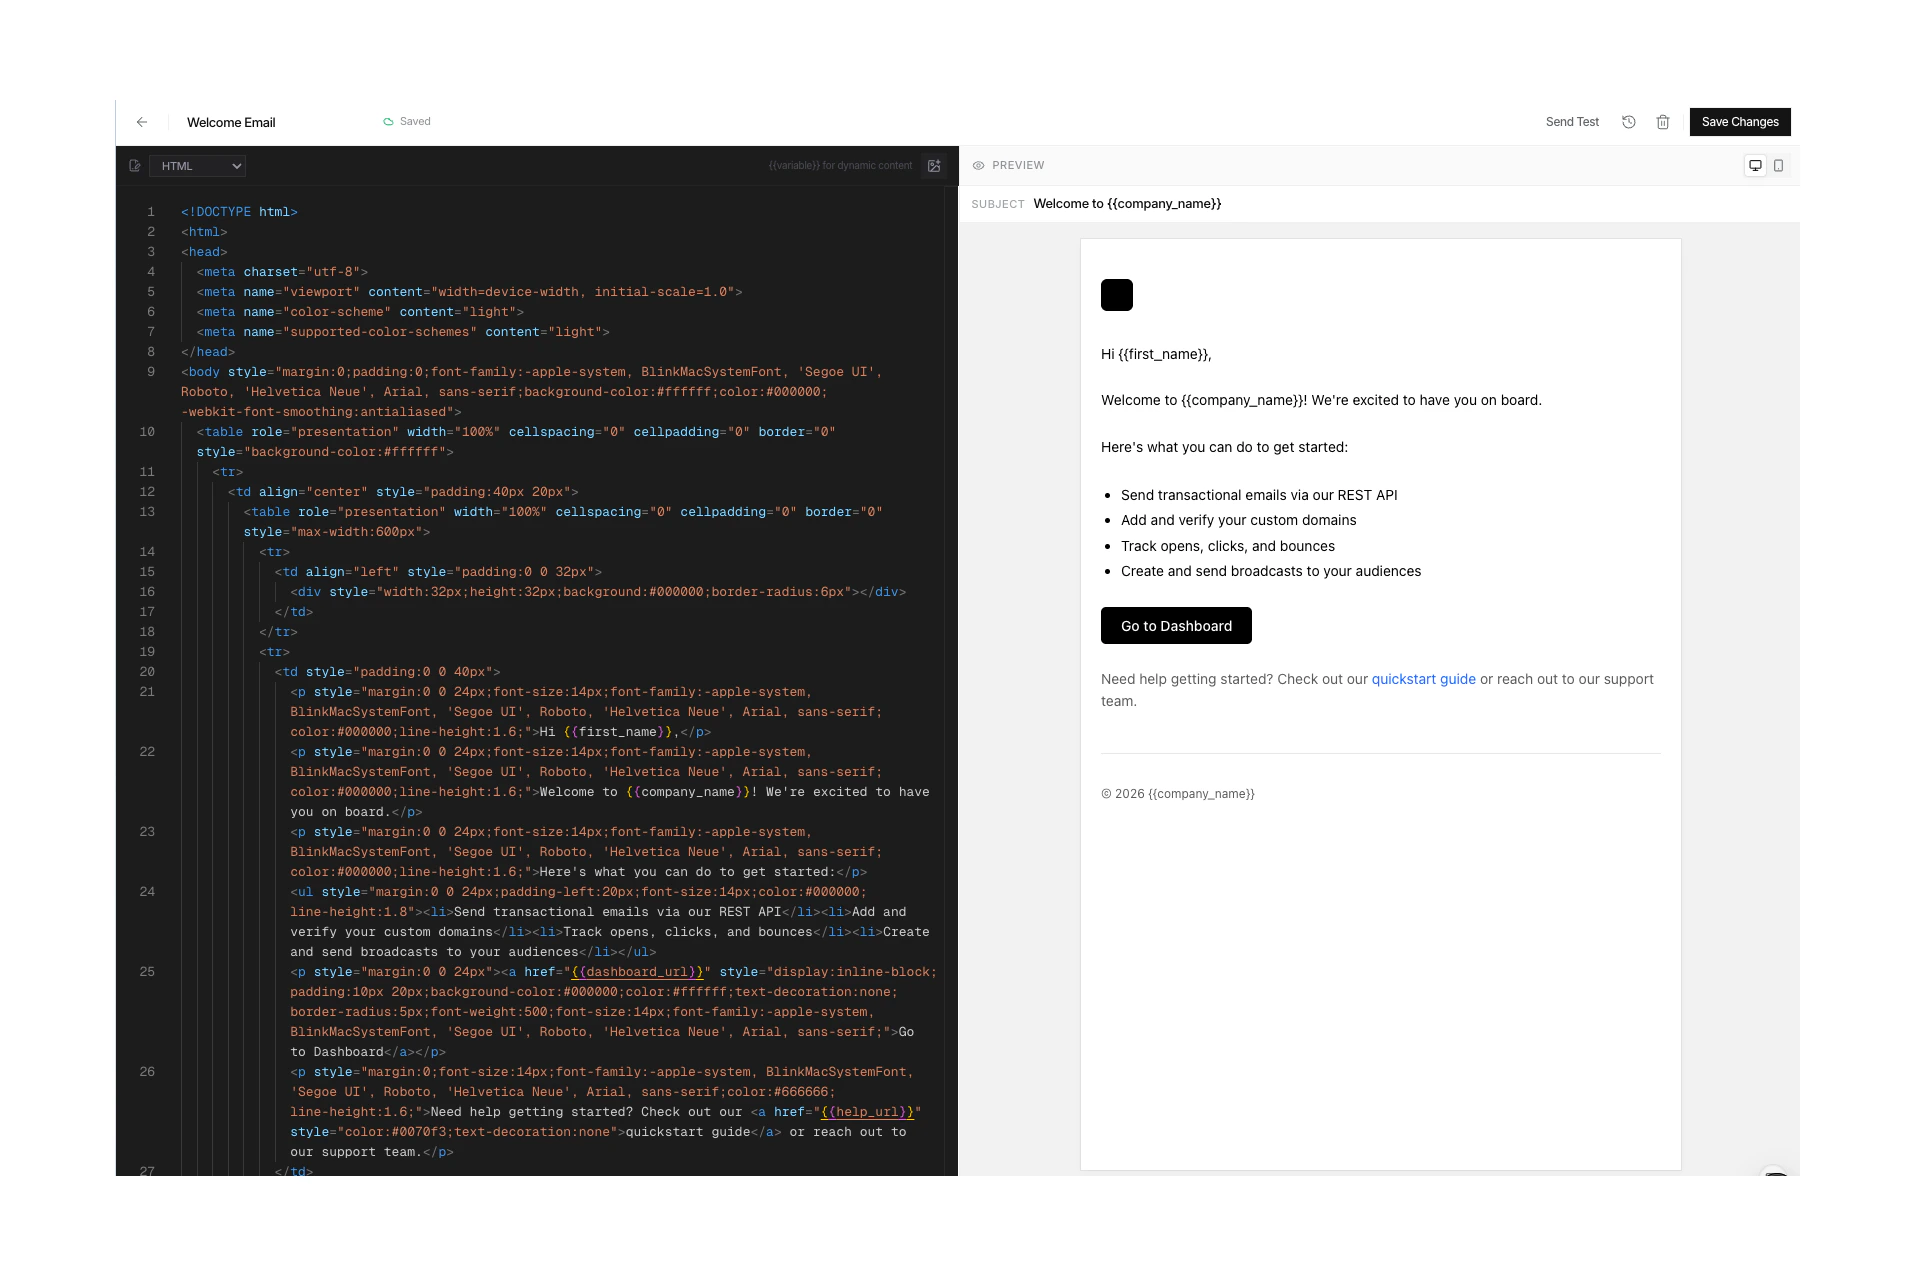The image size is (1915, 1276).
Task: Click line number 25 in the gutter
Action: [147, 972]
